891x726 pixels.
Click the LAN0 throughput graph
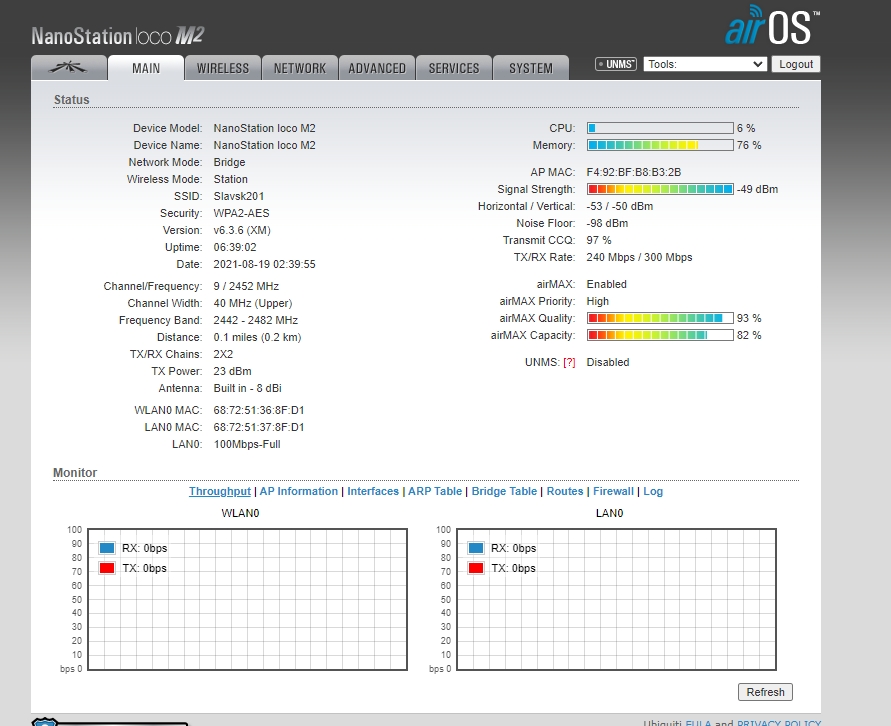point(617,599)
